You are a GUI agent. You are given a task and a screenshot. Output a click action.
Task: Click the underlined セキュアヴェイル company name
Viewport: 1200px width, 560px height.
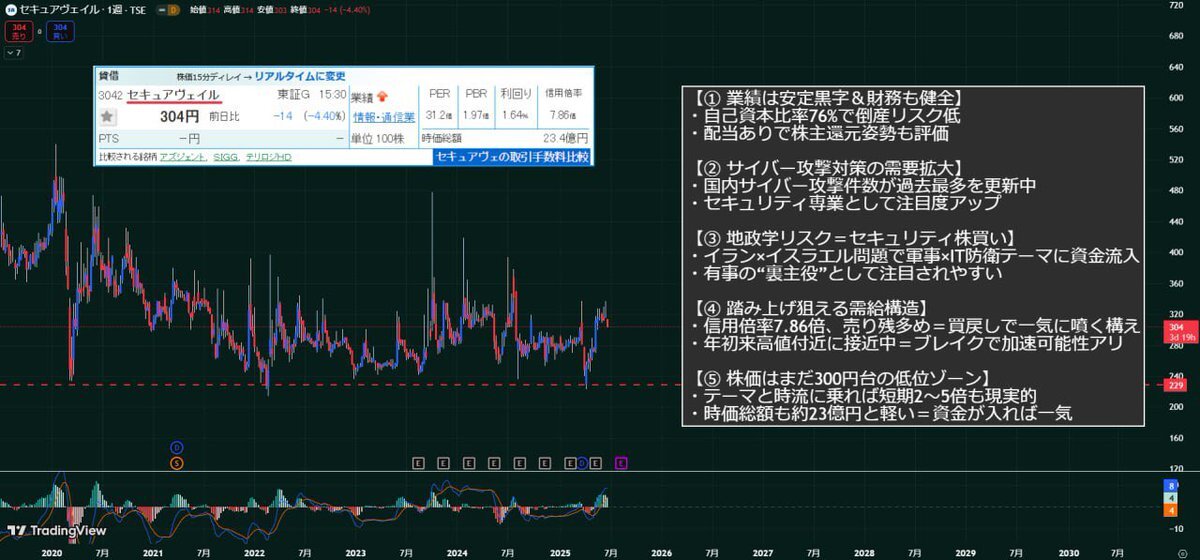click(173, 95)
